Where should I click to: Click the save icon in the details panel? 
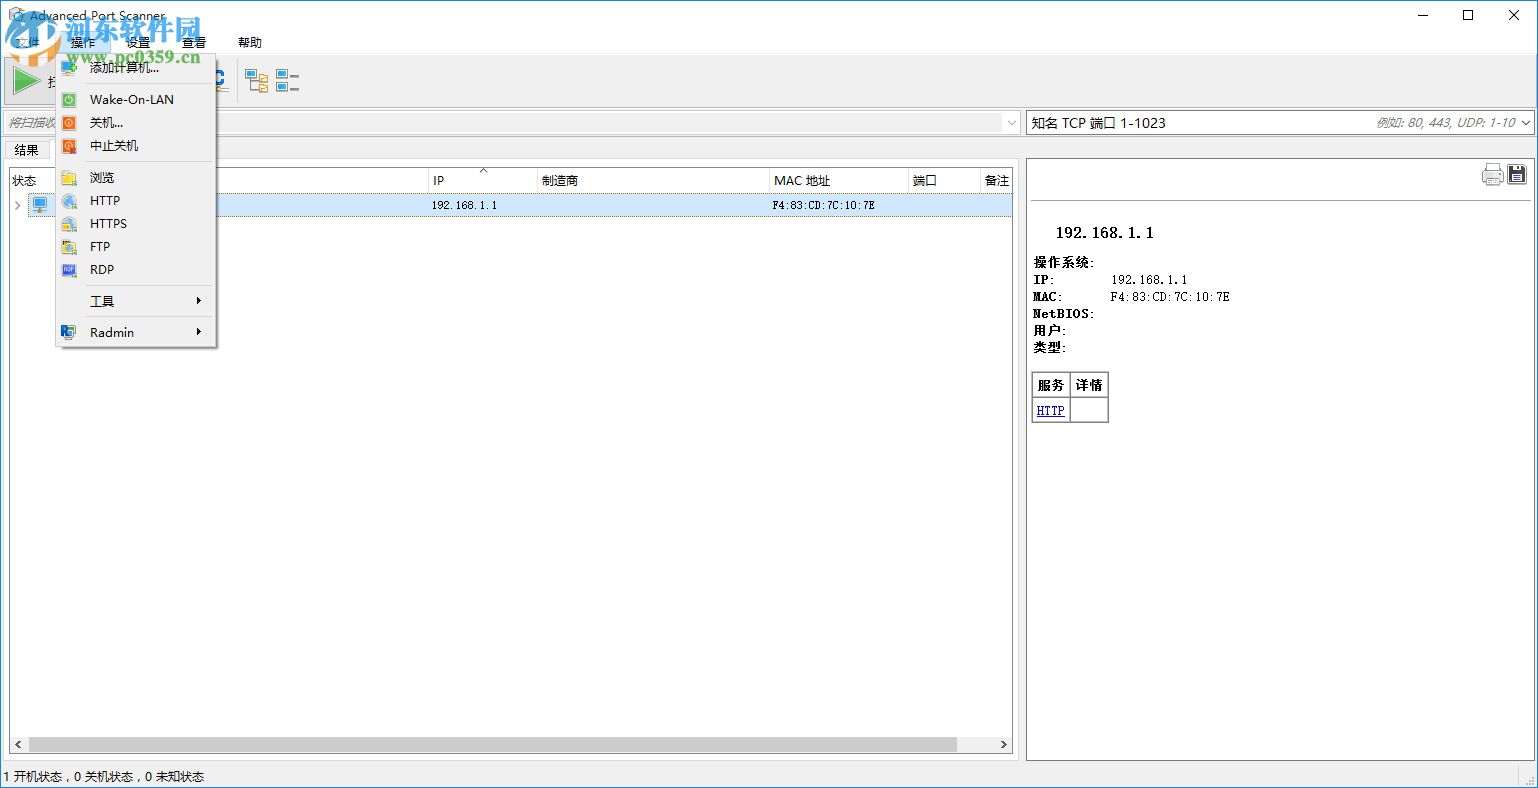[x=1516, y=173]
